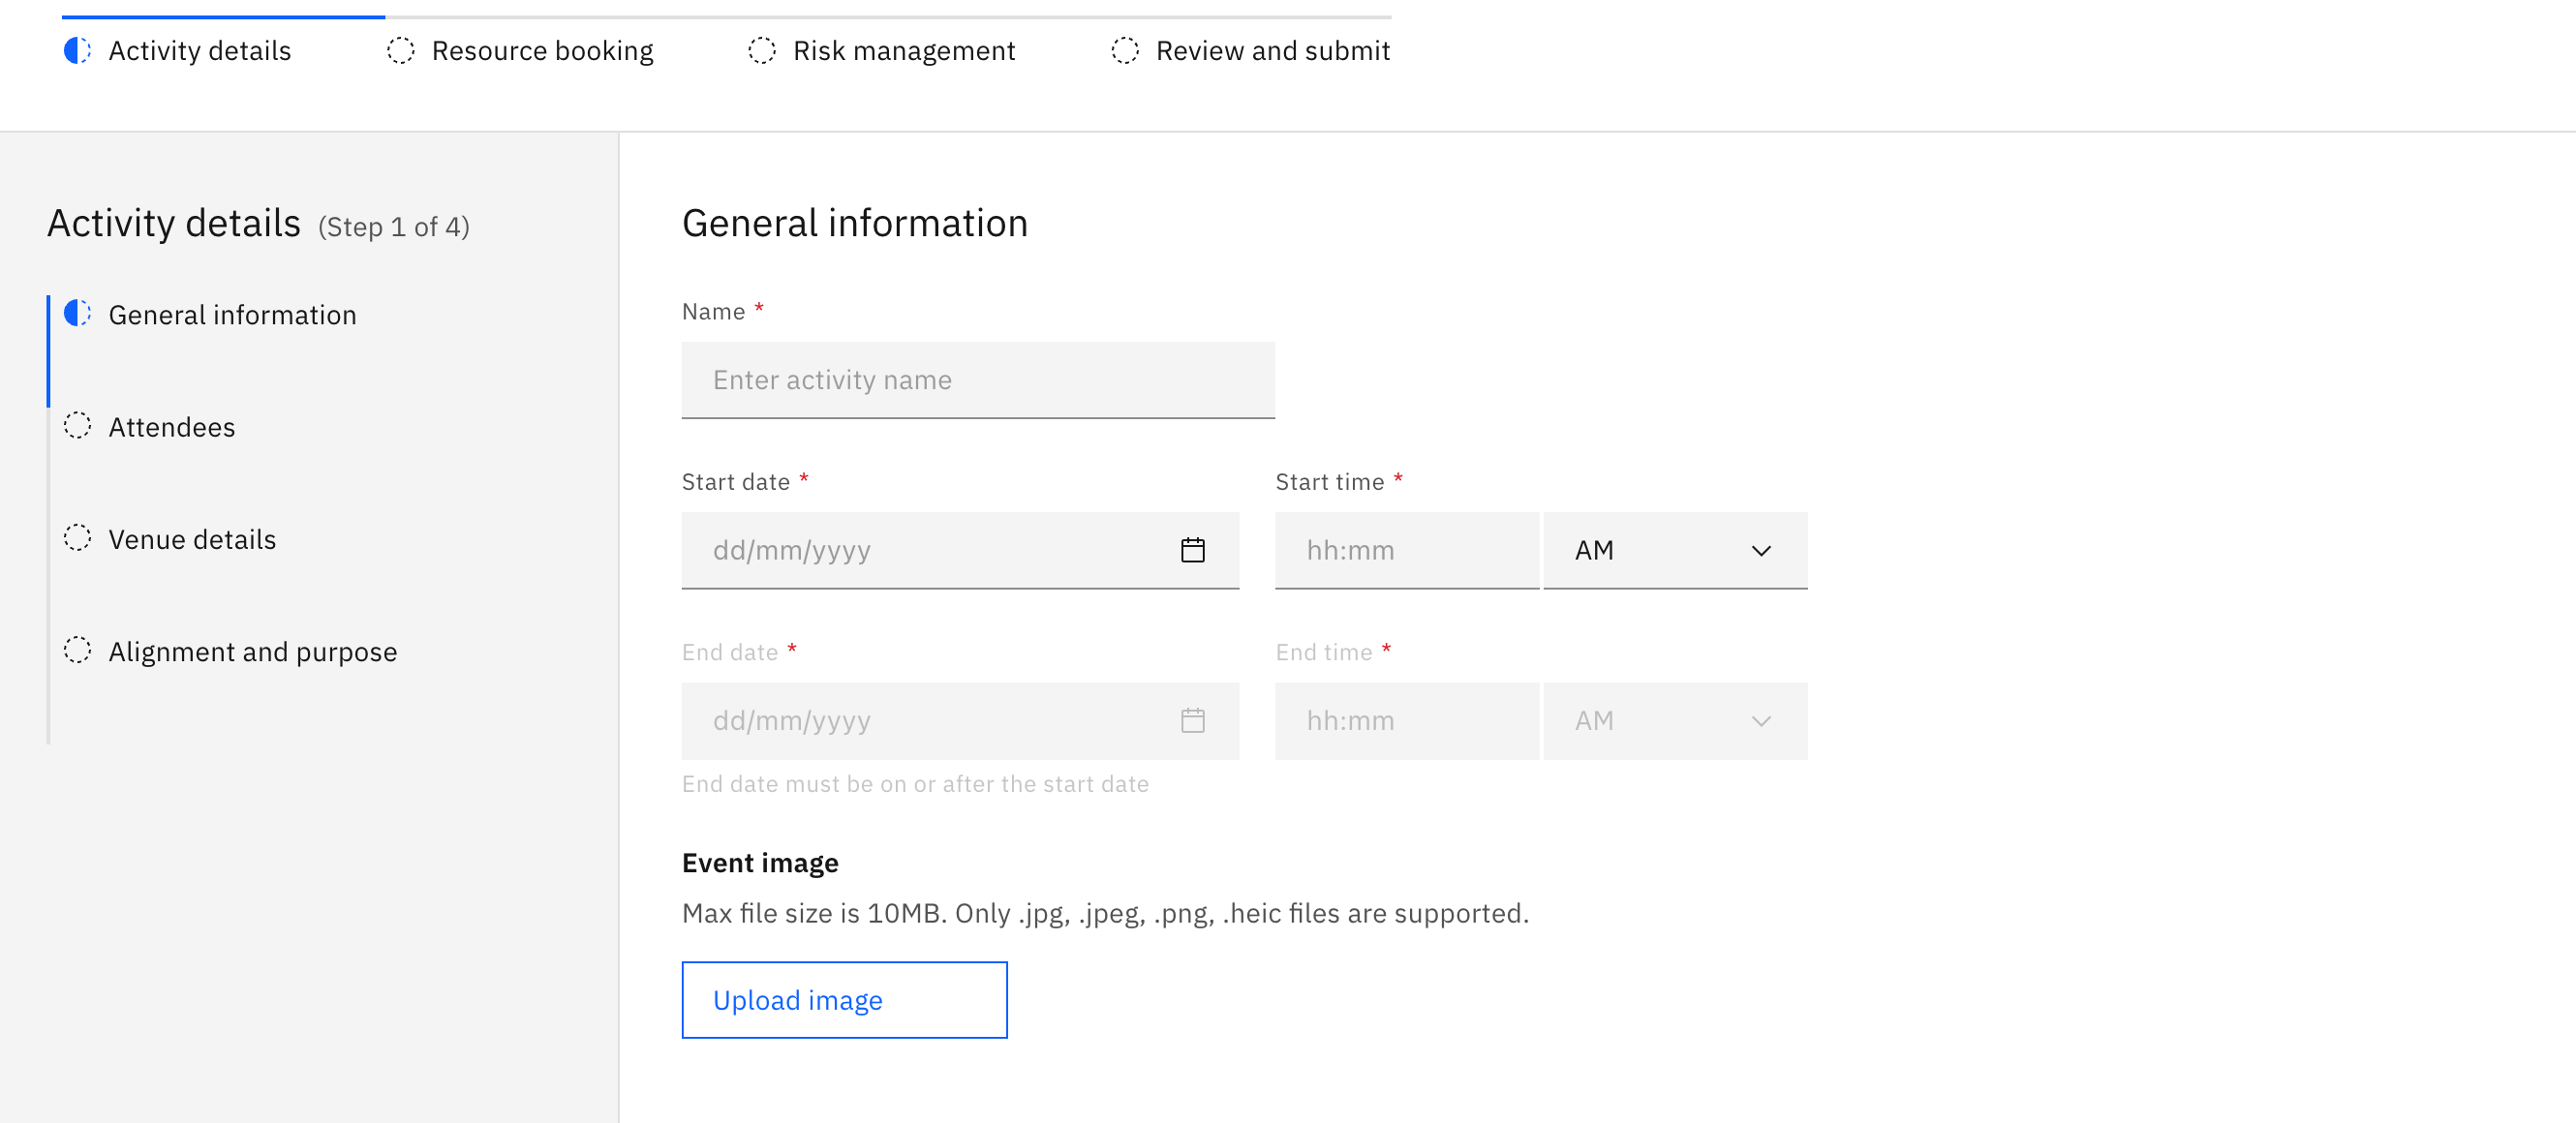Click the end date helper text
Viewport: 2576px width, 1123px height.
915,783
